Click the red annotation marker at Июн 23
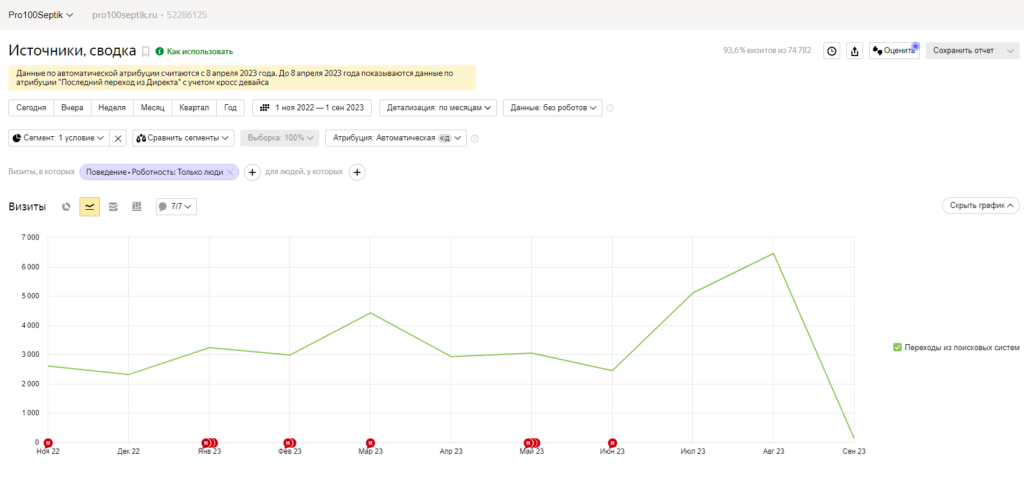The image size is (1024, 487). coord(612,443)
